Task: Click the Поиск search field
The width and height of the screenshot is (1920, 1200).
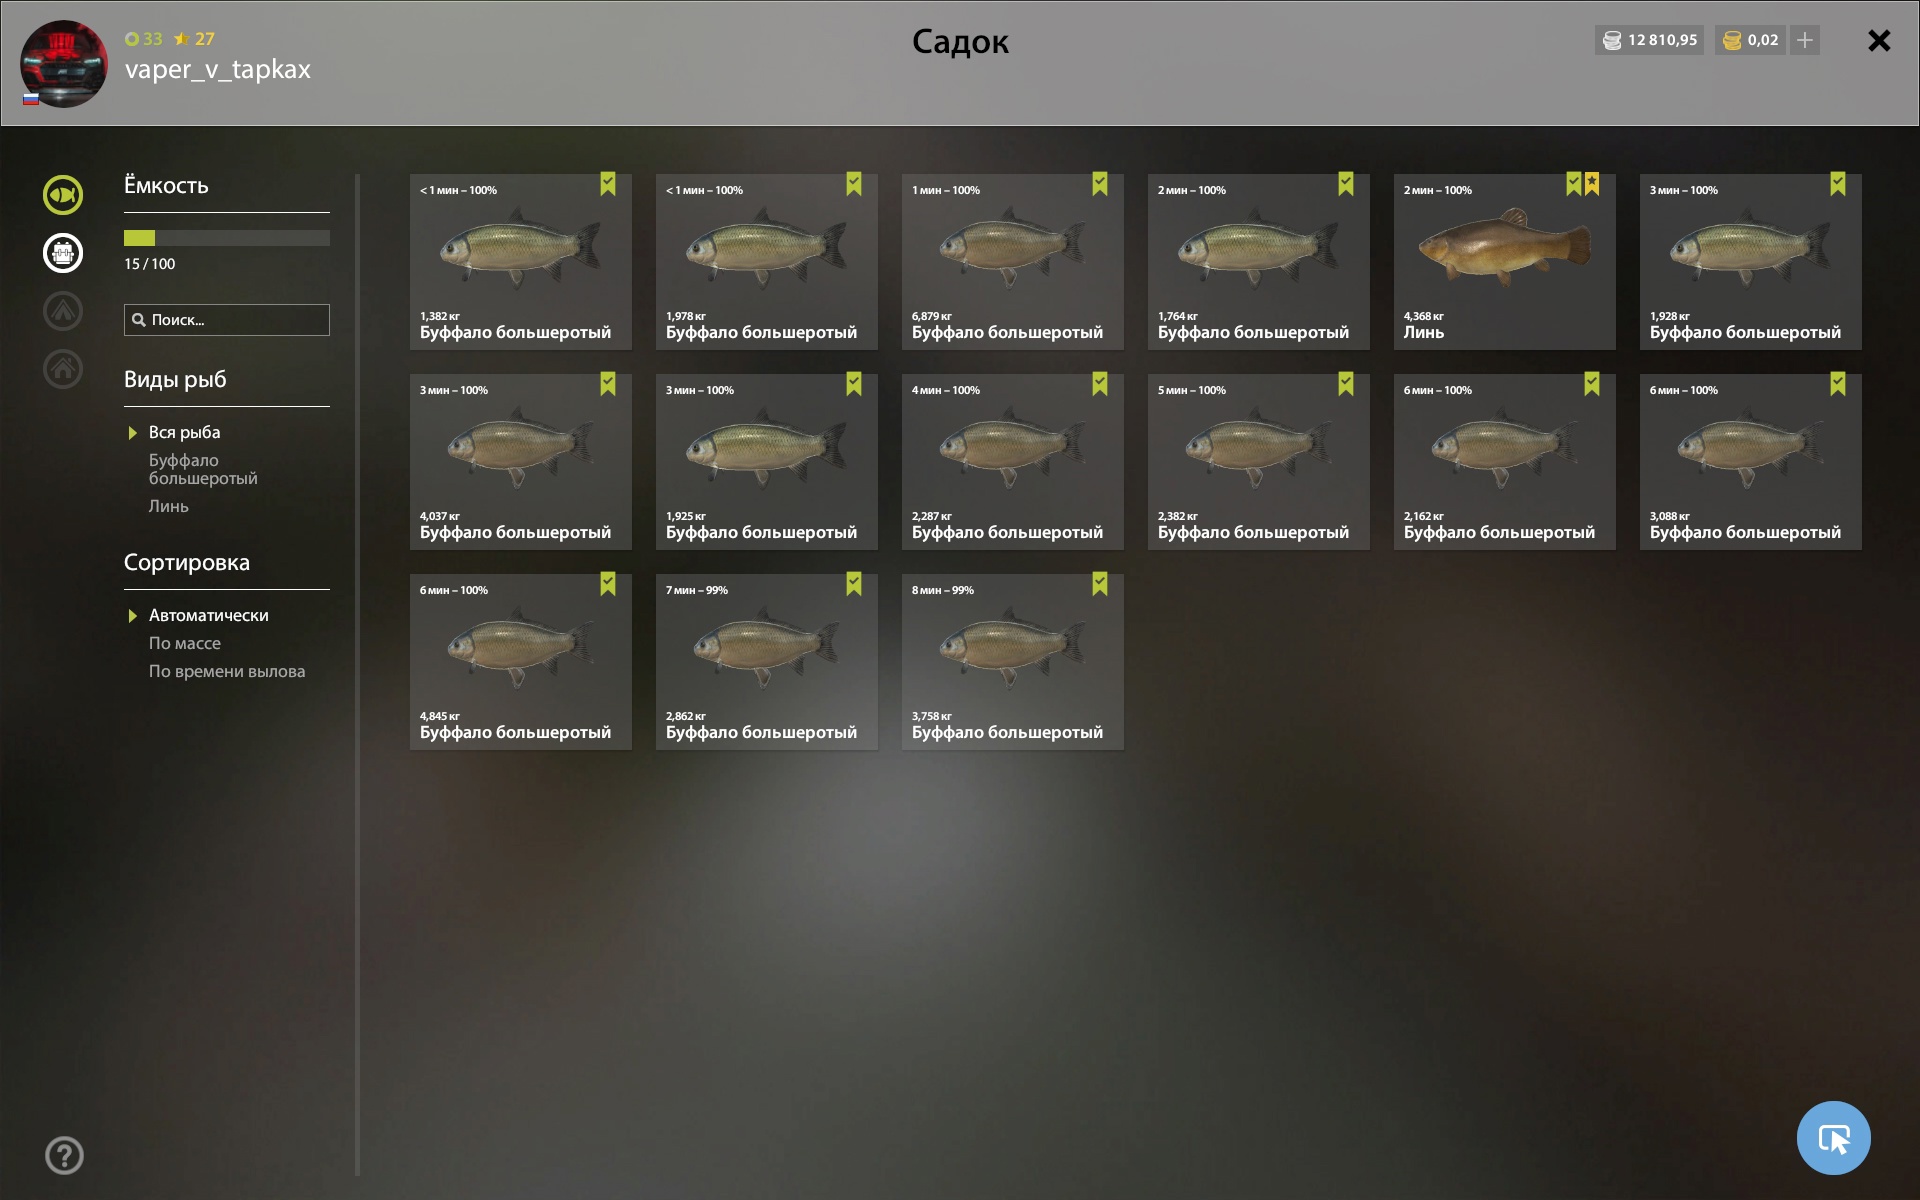Action: pos(227,320)
